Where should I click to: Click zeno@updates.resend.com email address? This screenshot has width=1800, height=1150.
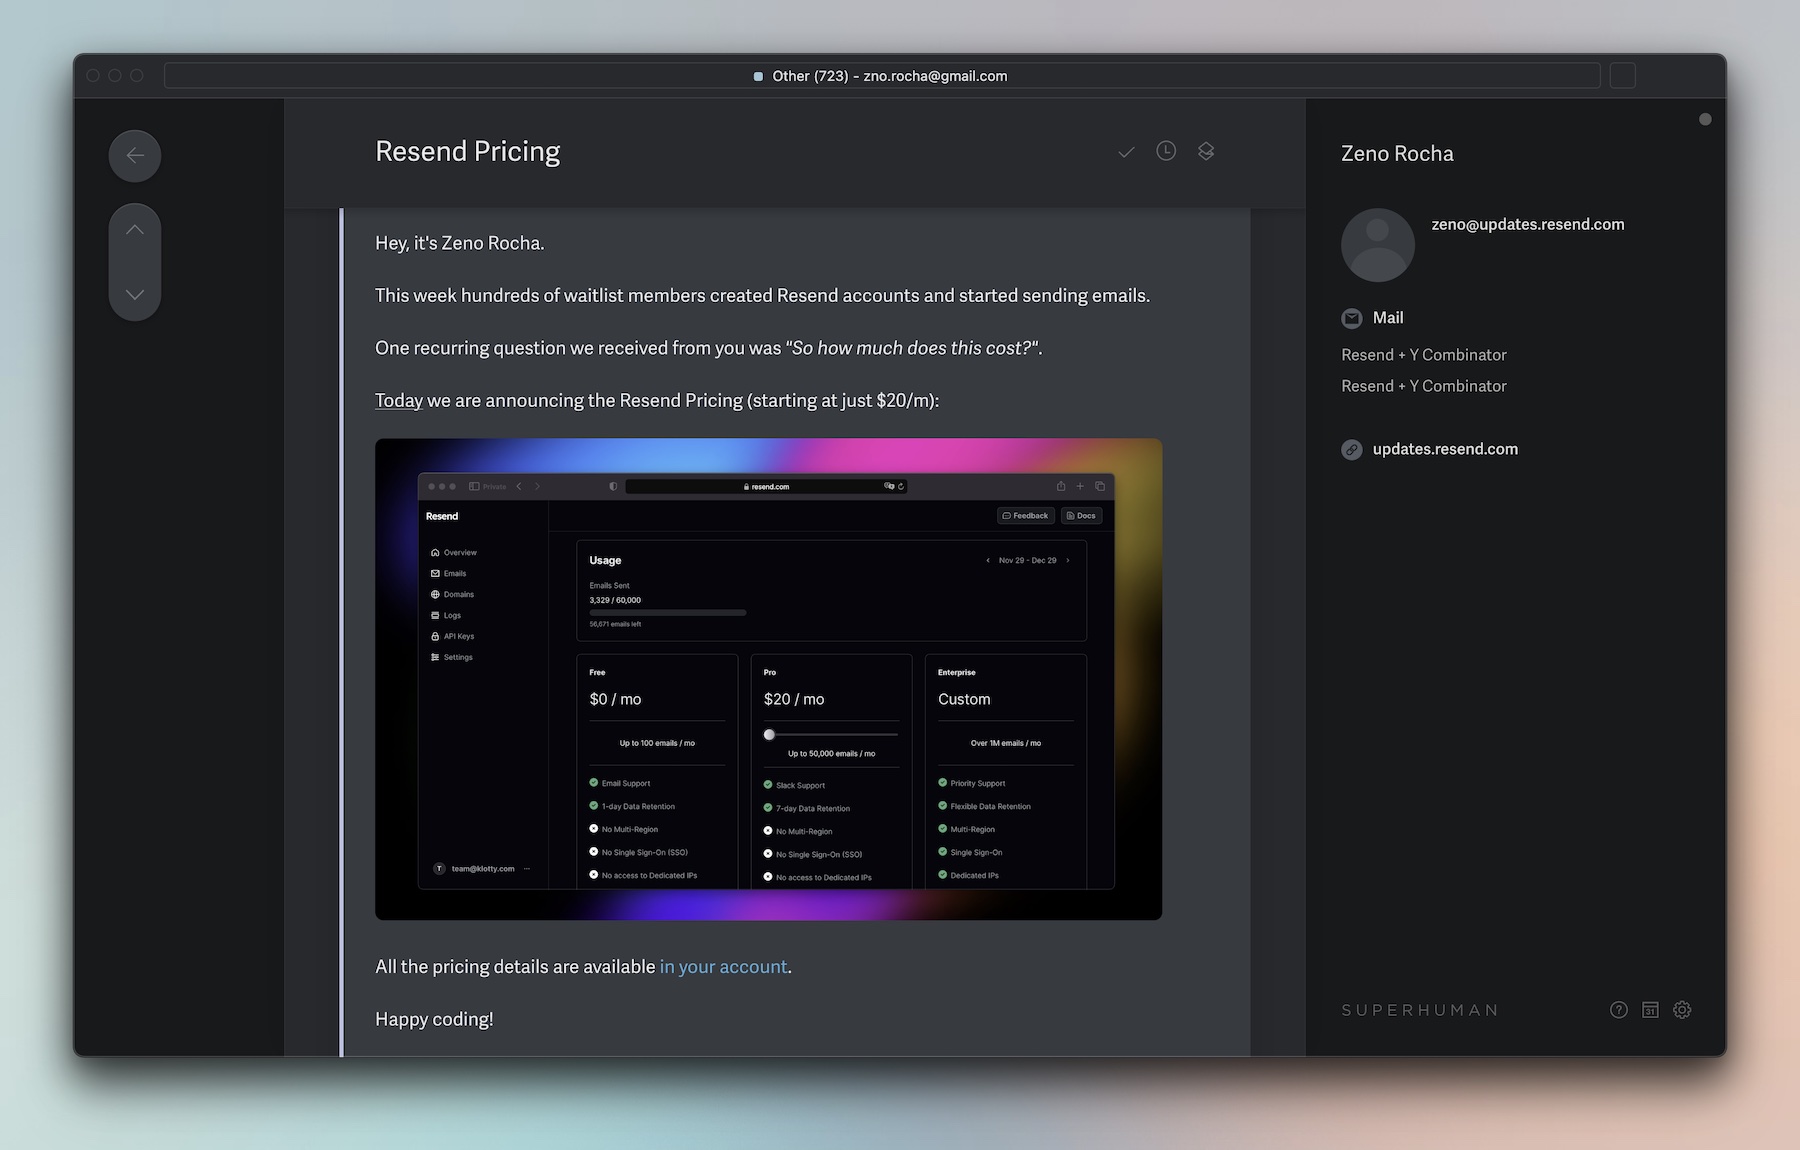1527,225
